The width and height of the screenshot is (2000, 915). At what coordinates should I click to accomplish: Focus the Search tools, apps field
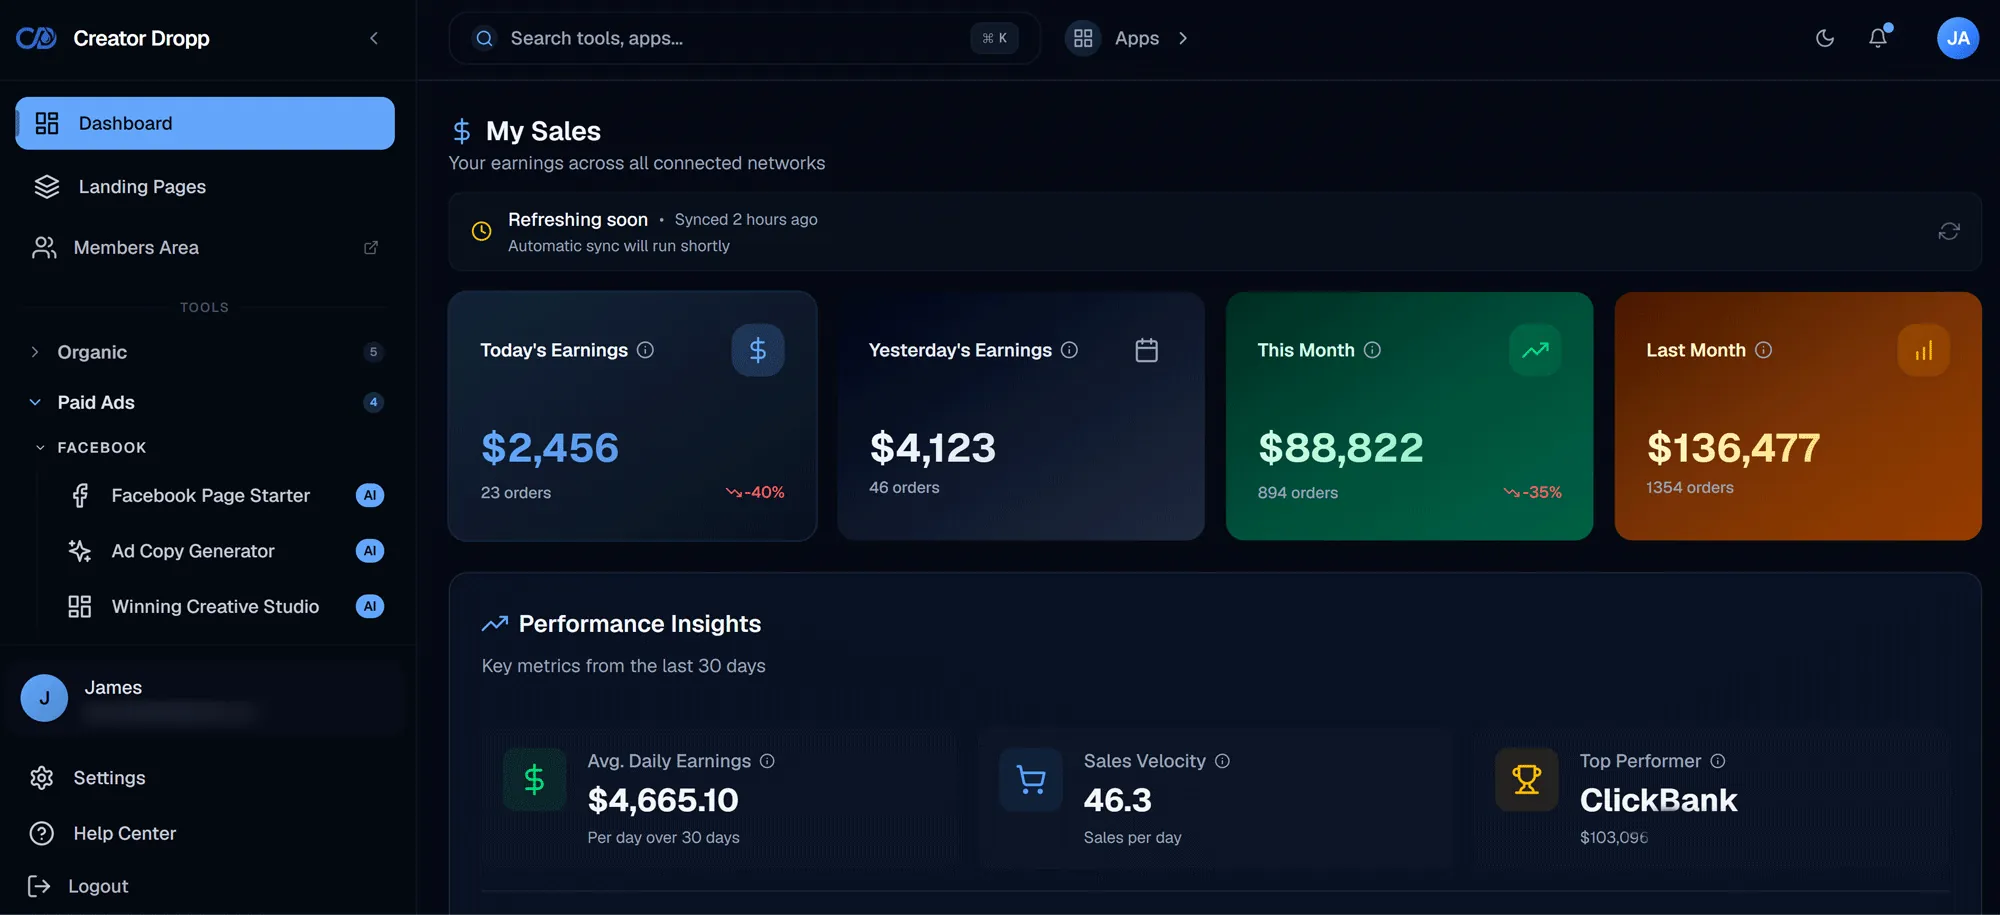click(x=744, y=38)
